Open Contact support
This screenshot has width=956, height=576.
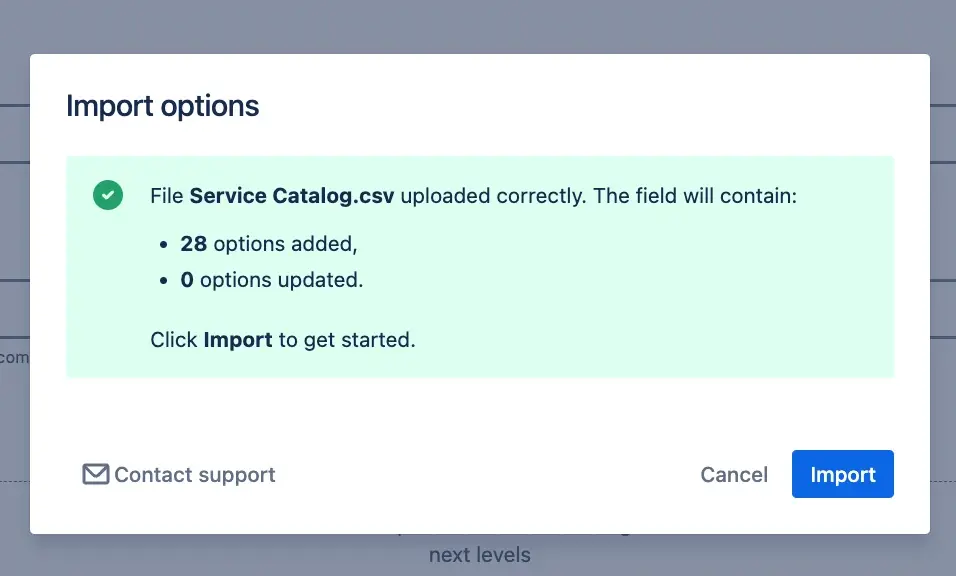pyautogui.click(x=194, y=474)
